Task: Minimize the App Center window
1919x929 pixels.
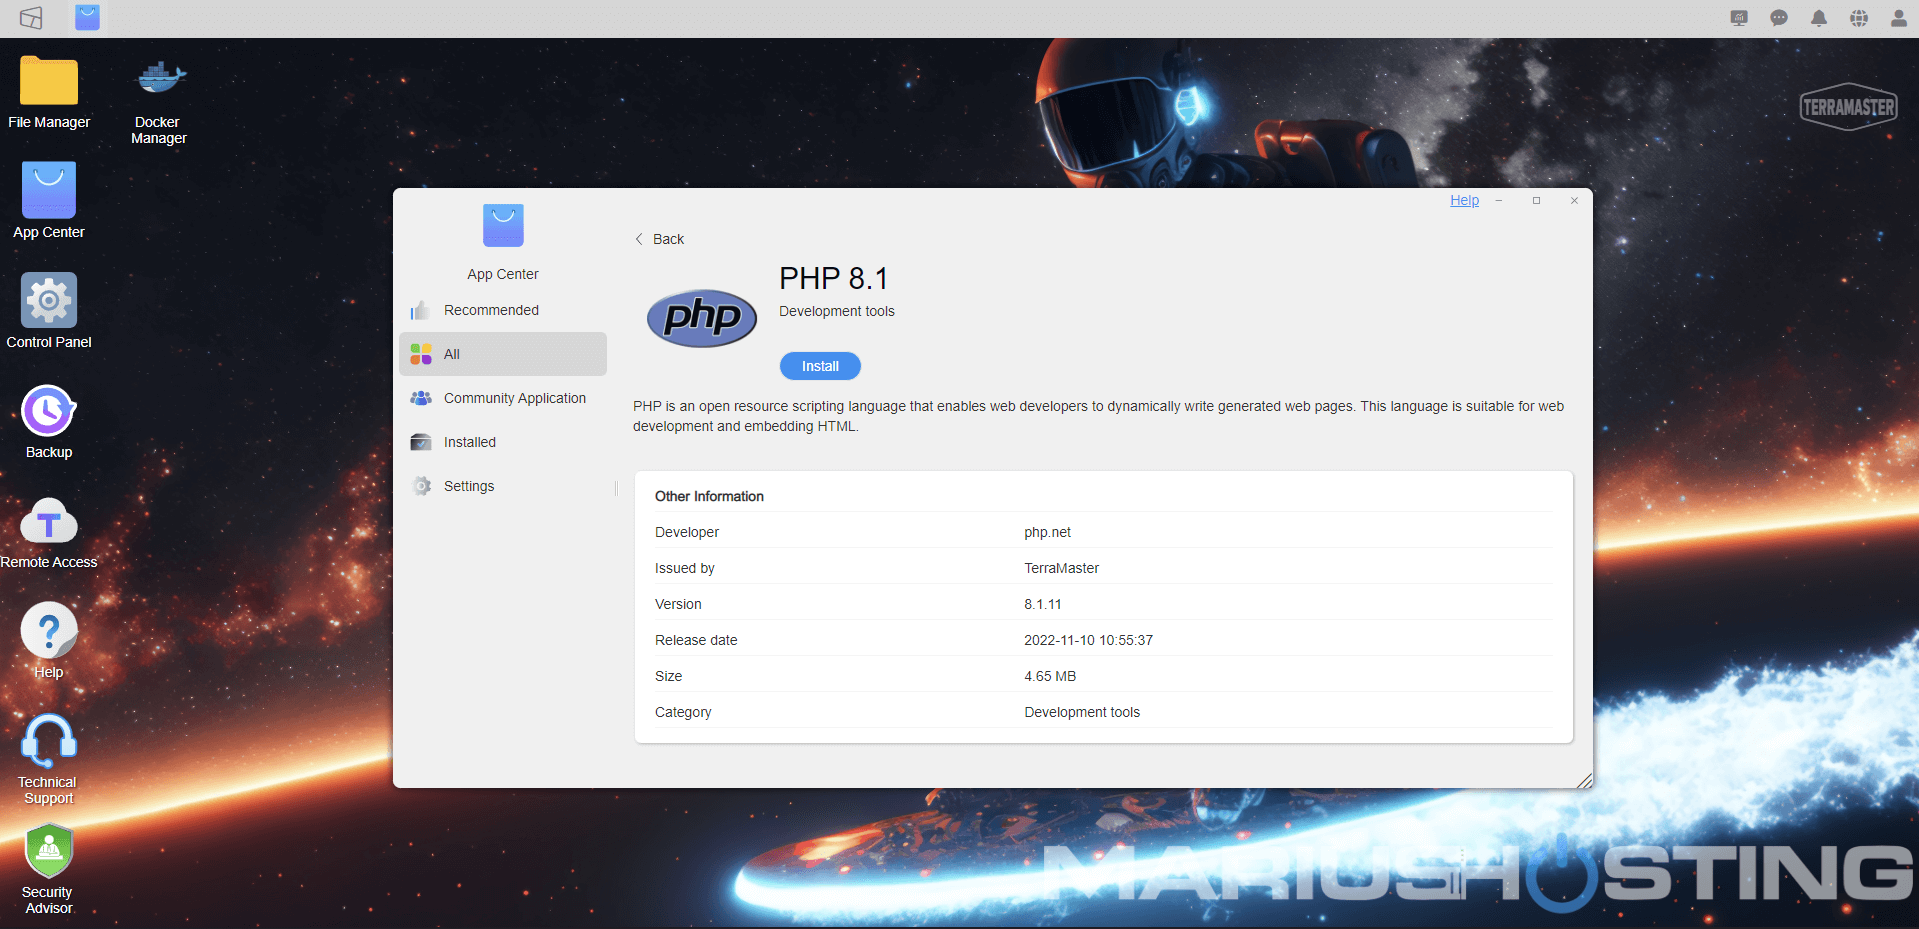Action: tap(1498, 200)
